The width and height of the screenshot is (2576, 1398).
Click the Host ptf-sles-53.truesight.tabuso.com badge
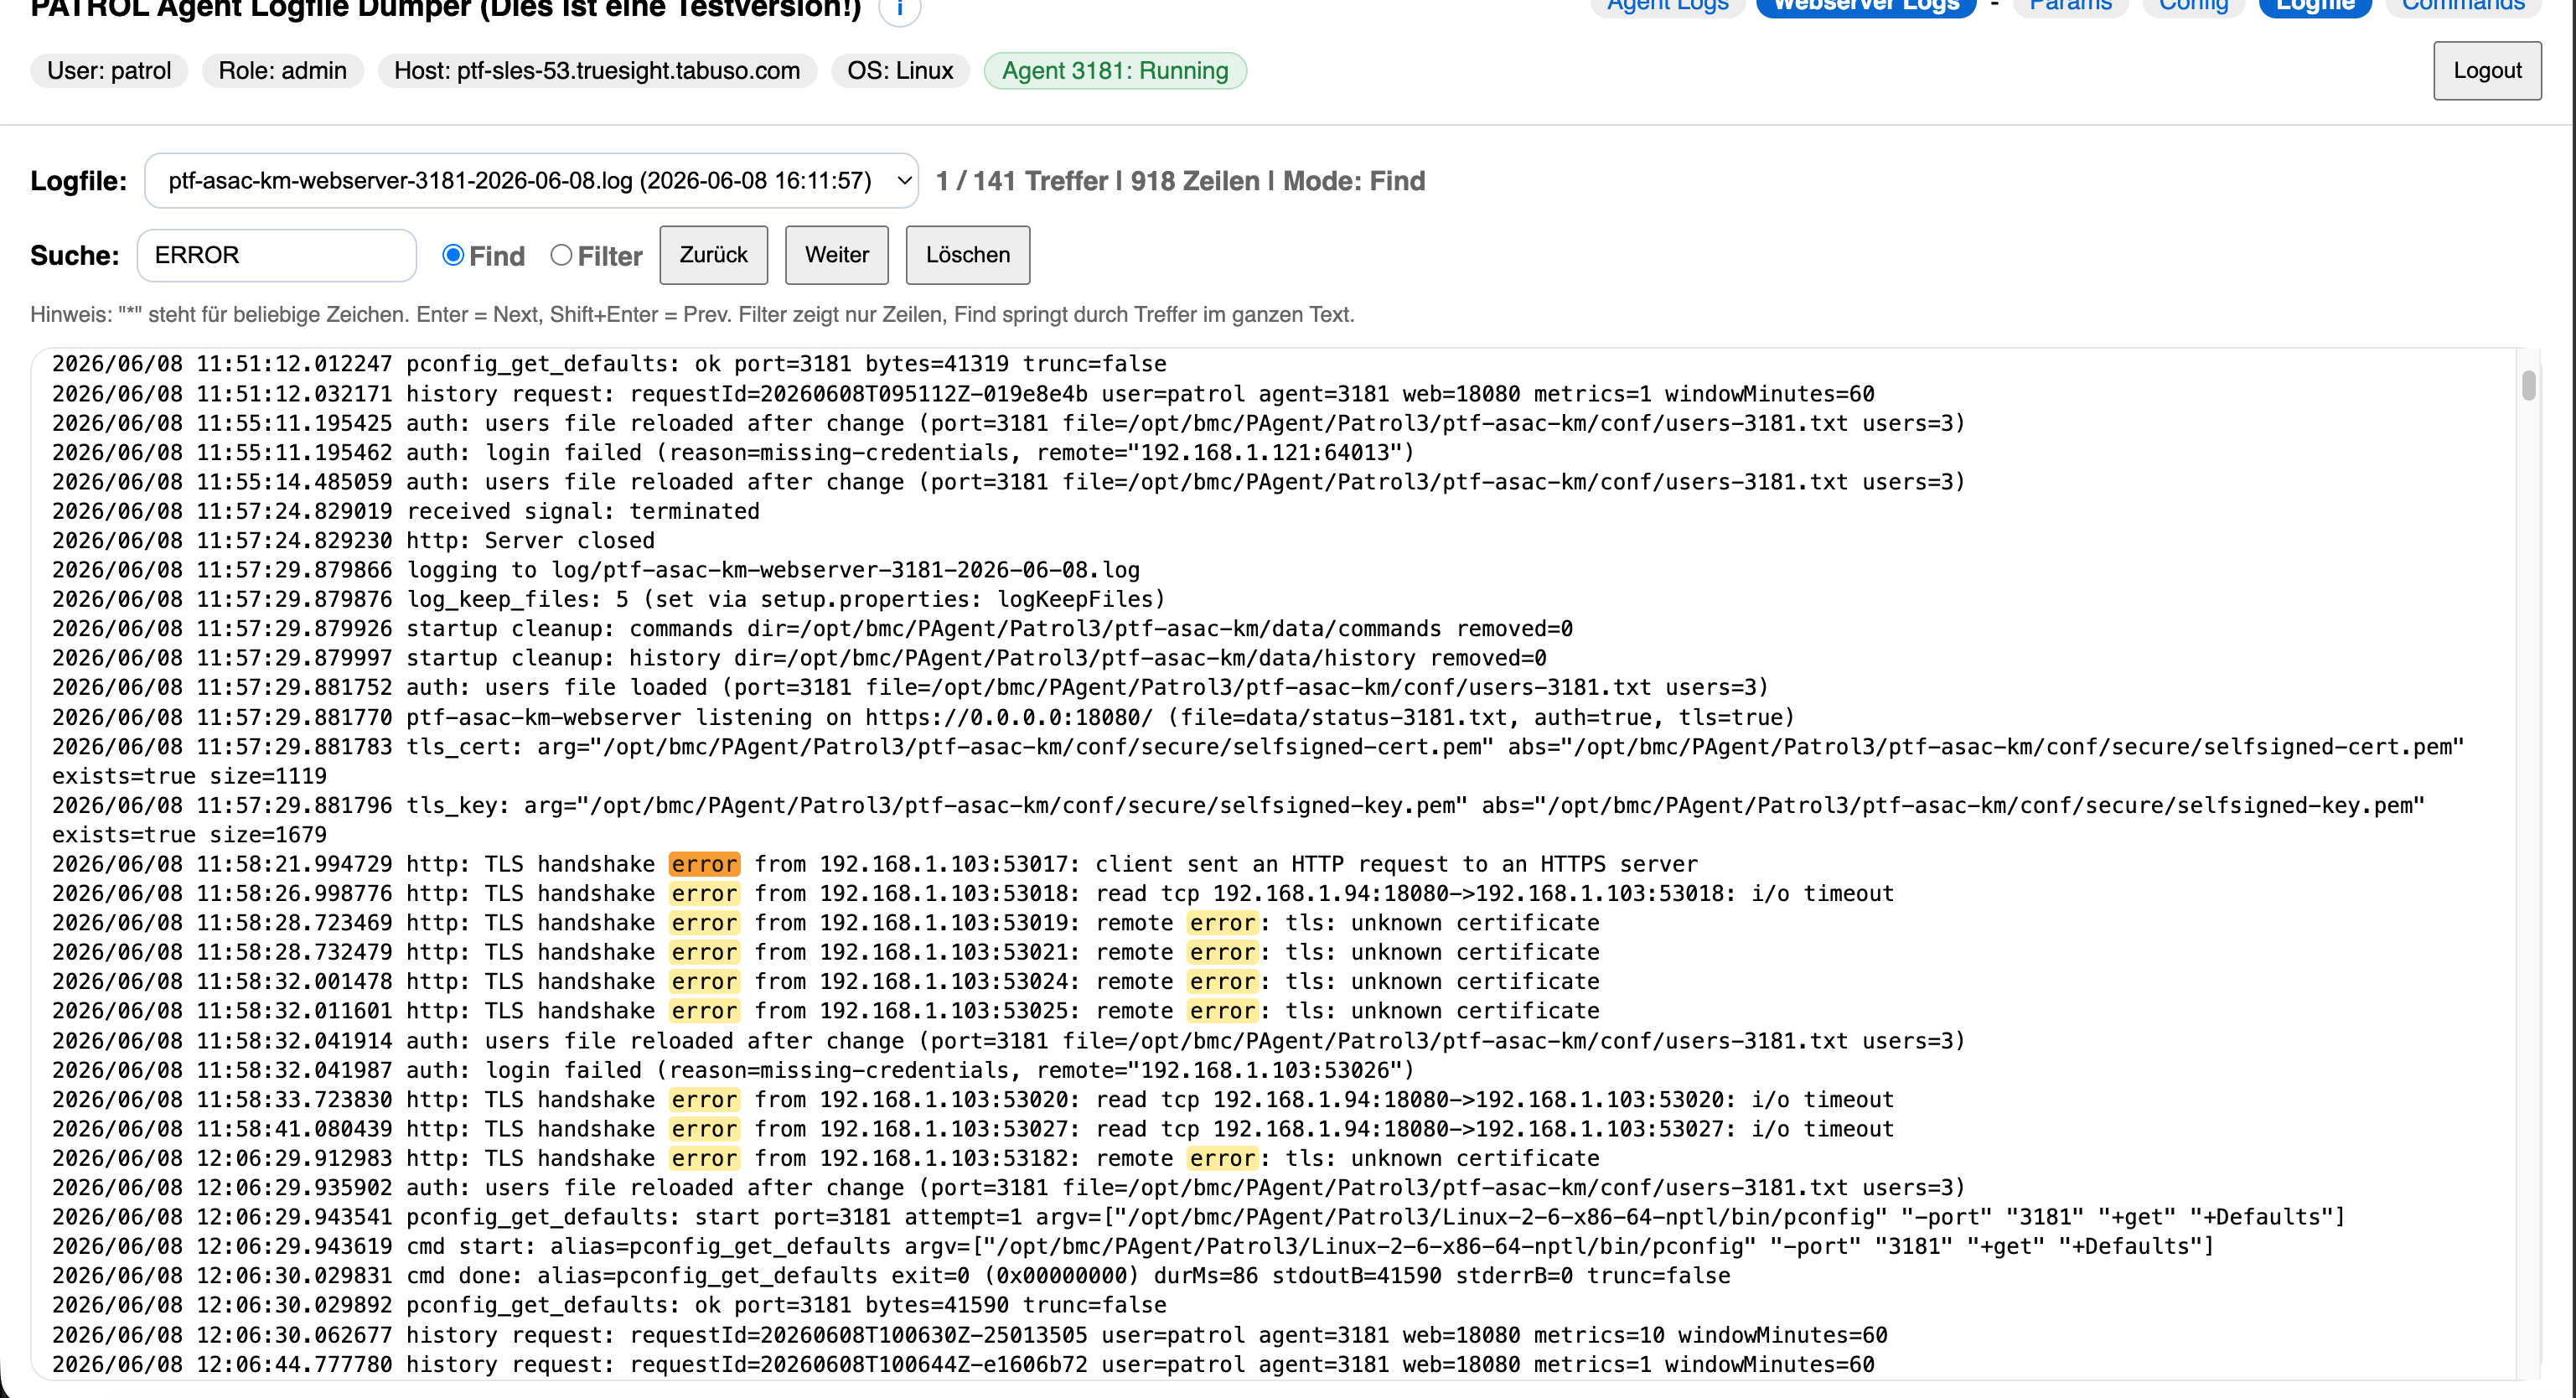click(597, 71)
